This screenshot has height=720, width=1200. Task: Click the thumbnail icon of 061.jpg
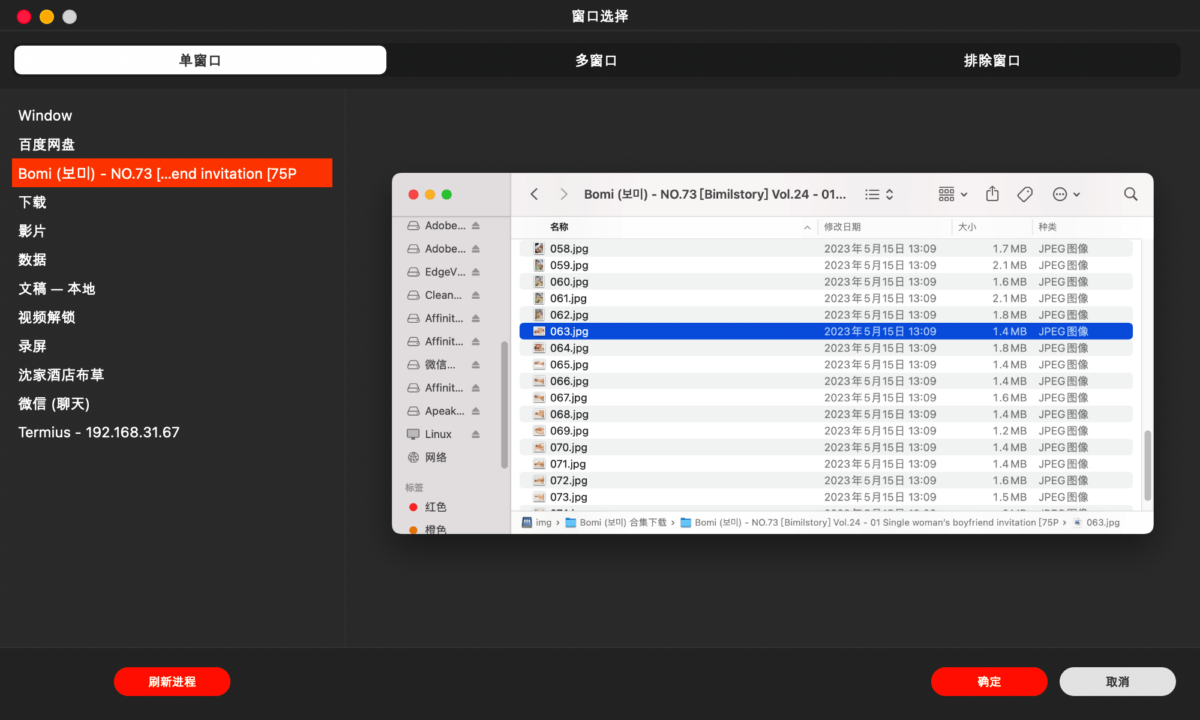click(539, 298)
